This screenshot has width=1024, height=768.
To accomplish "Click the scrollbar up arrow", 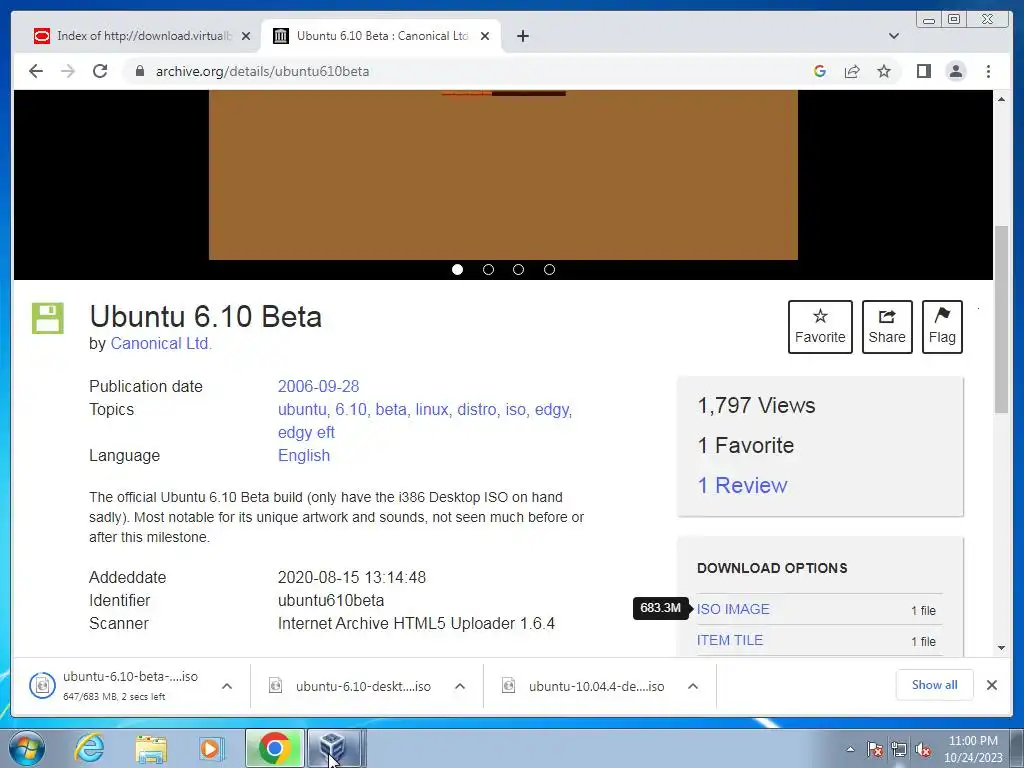I will 1001,99.
